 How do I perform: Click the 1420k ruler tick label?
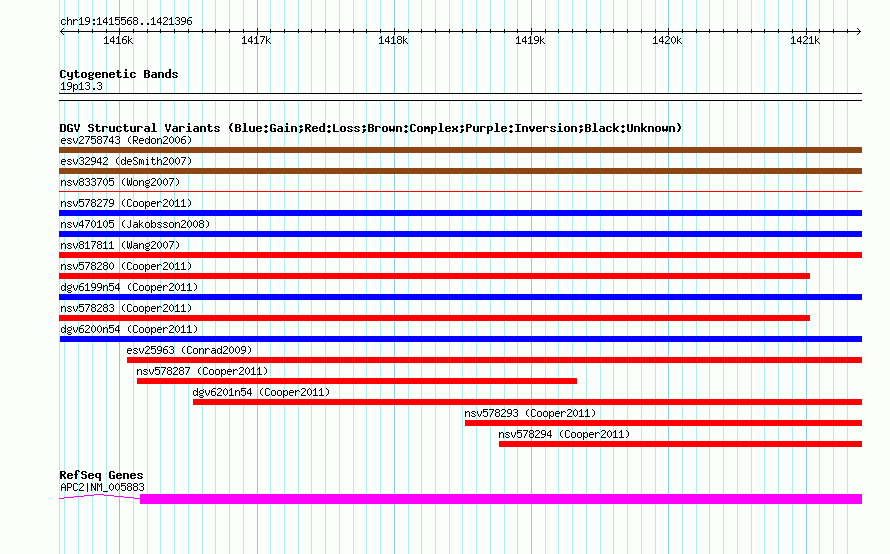click(x=667, y=40)
